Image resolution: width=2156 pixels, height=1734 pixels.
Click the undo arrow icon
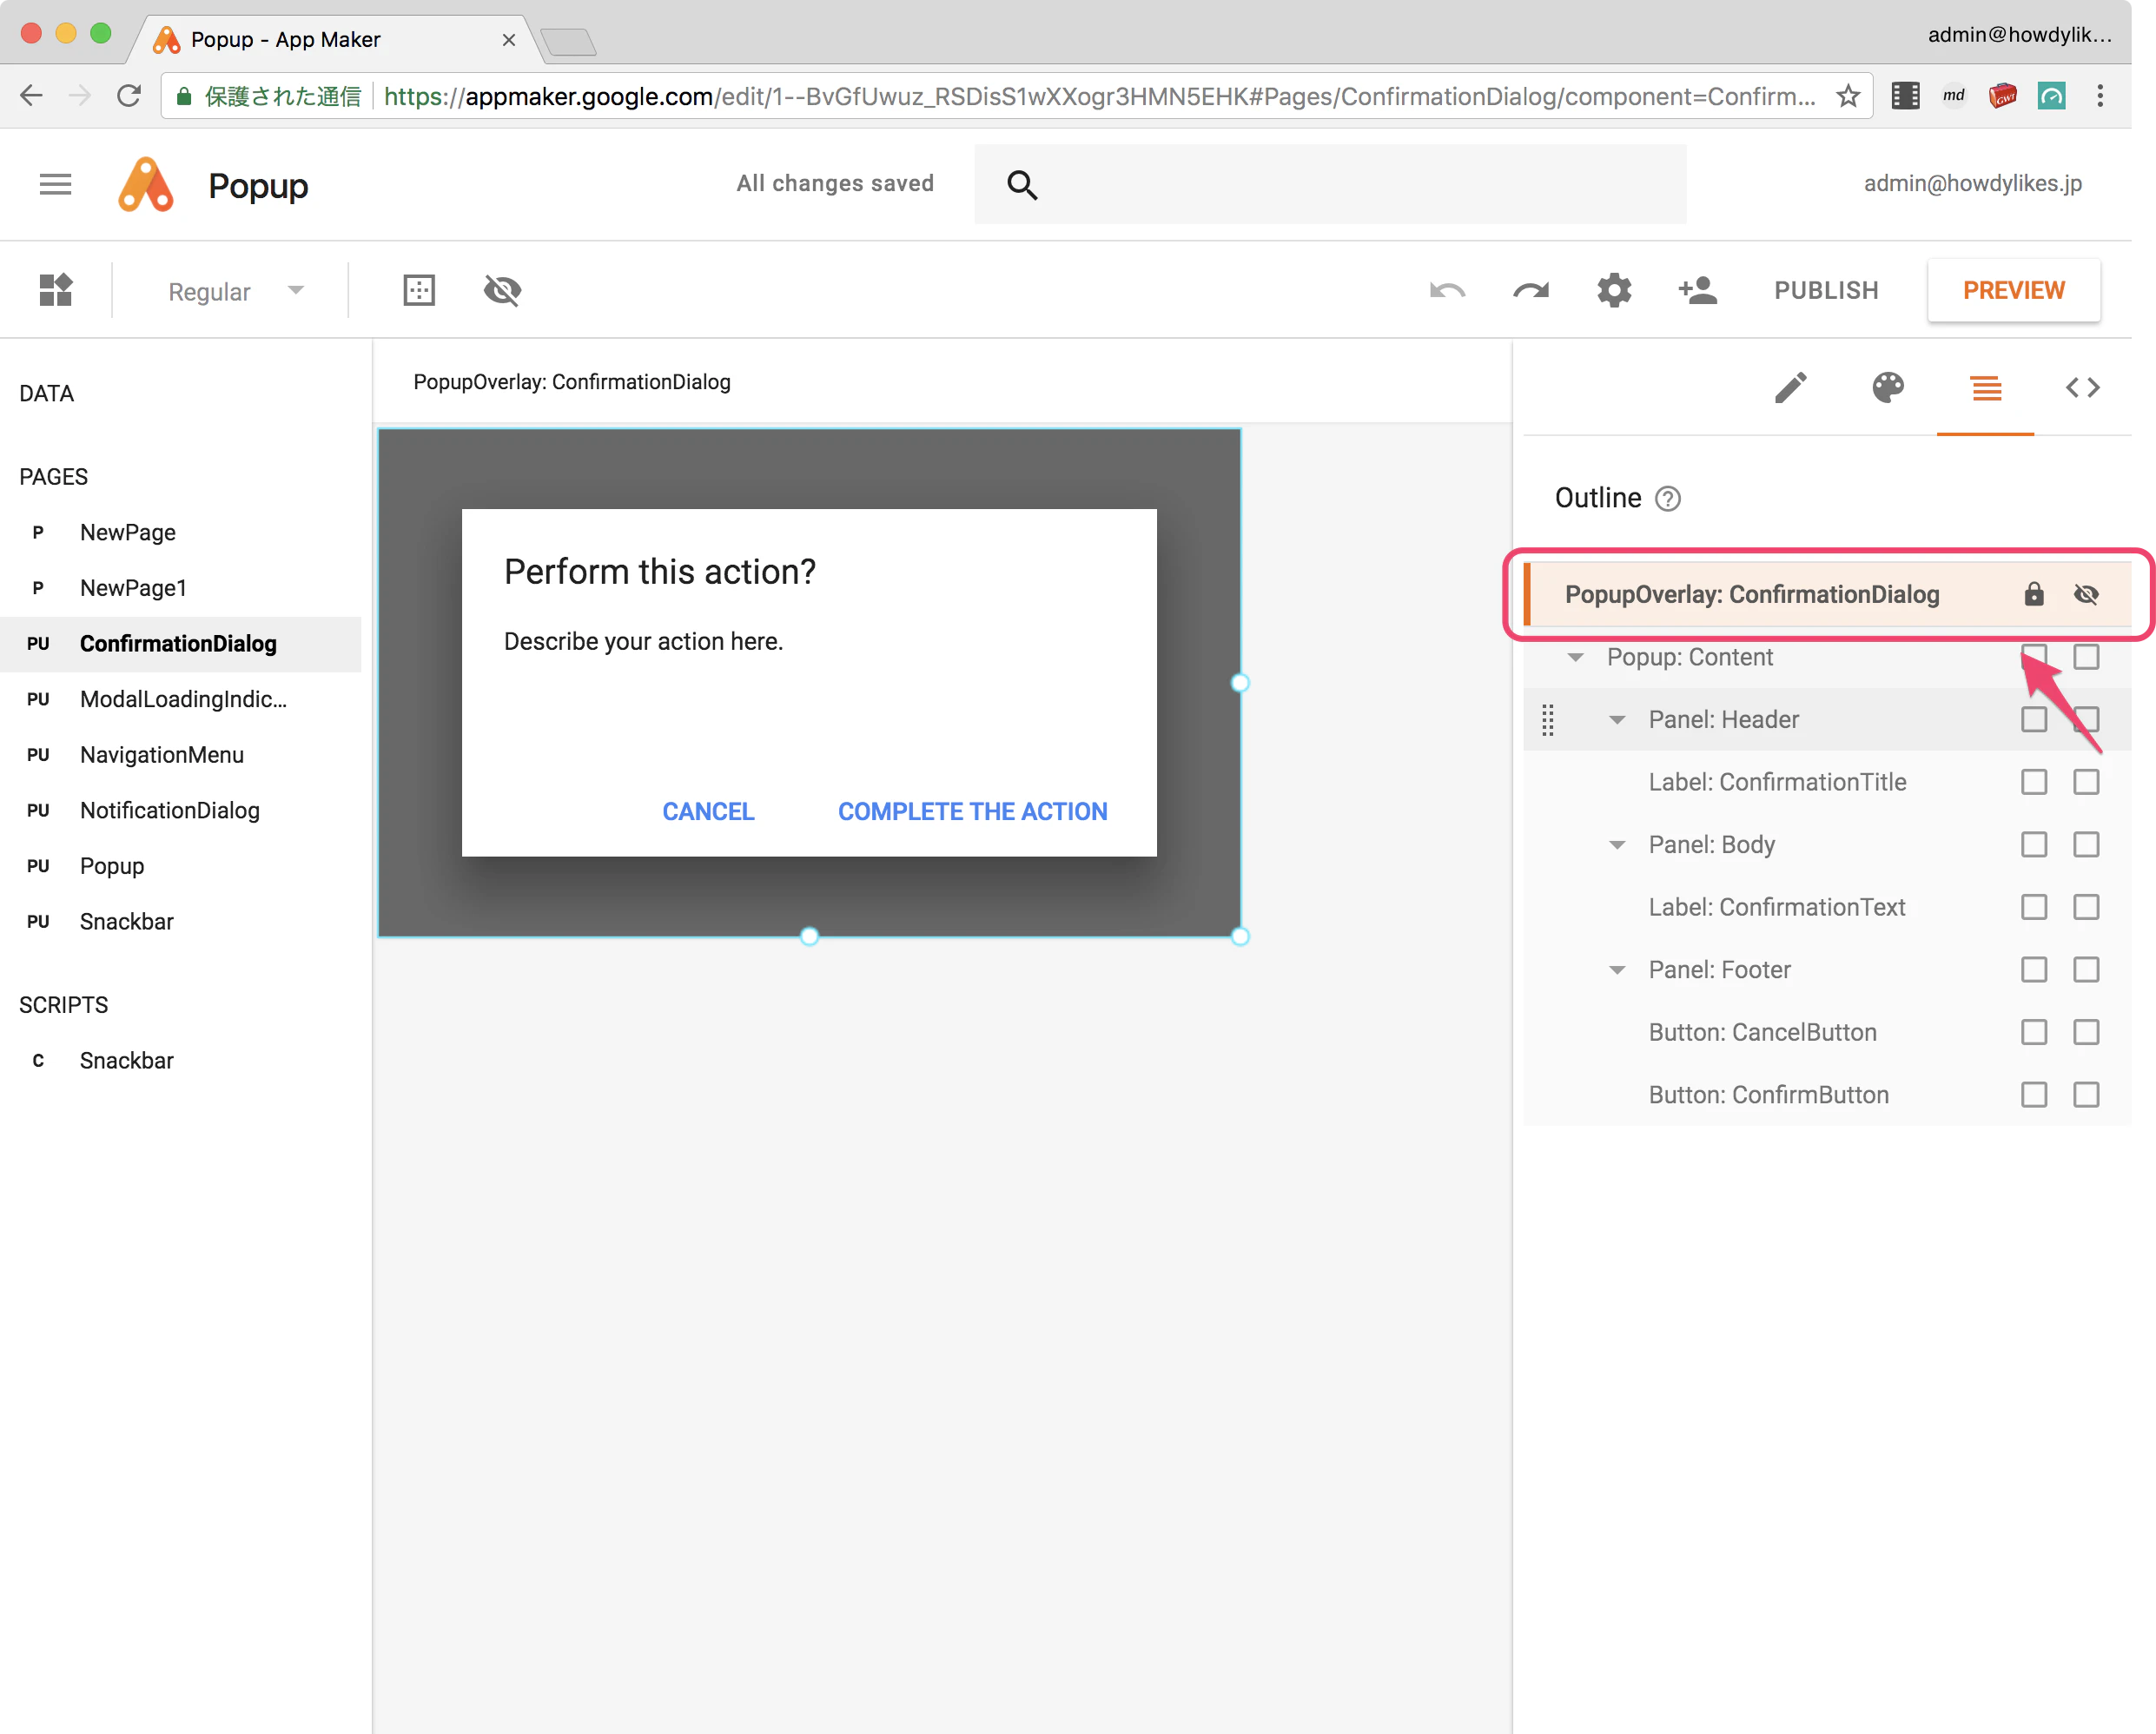(x=1447, y=290)
